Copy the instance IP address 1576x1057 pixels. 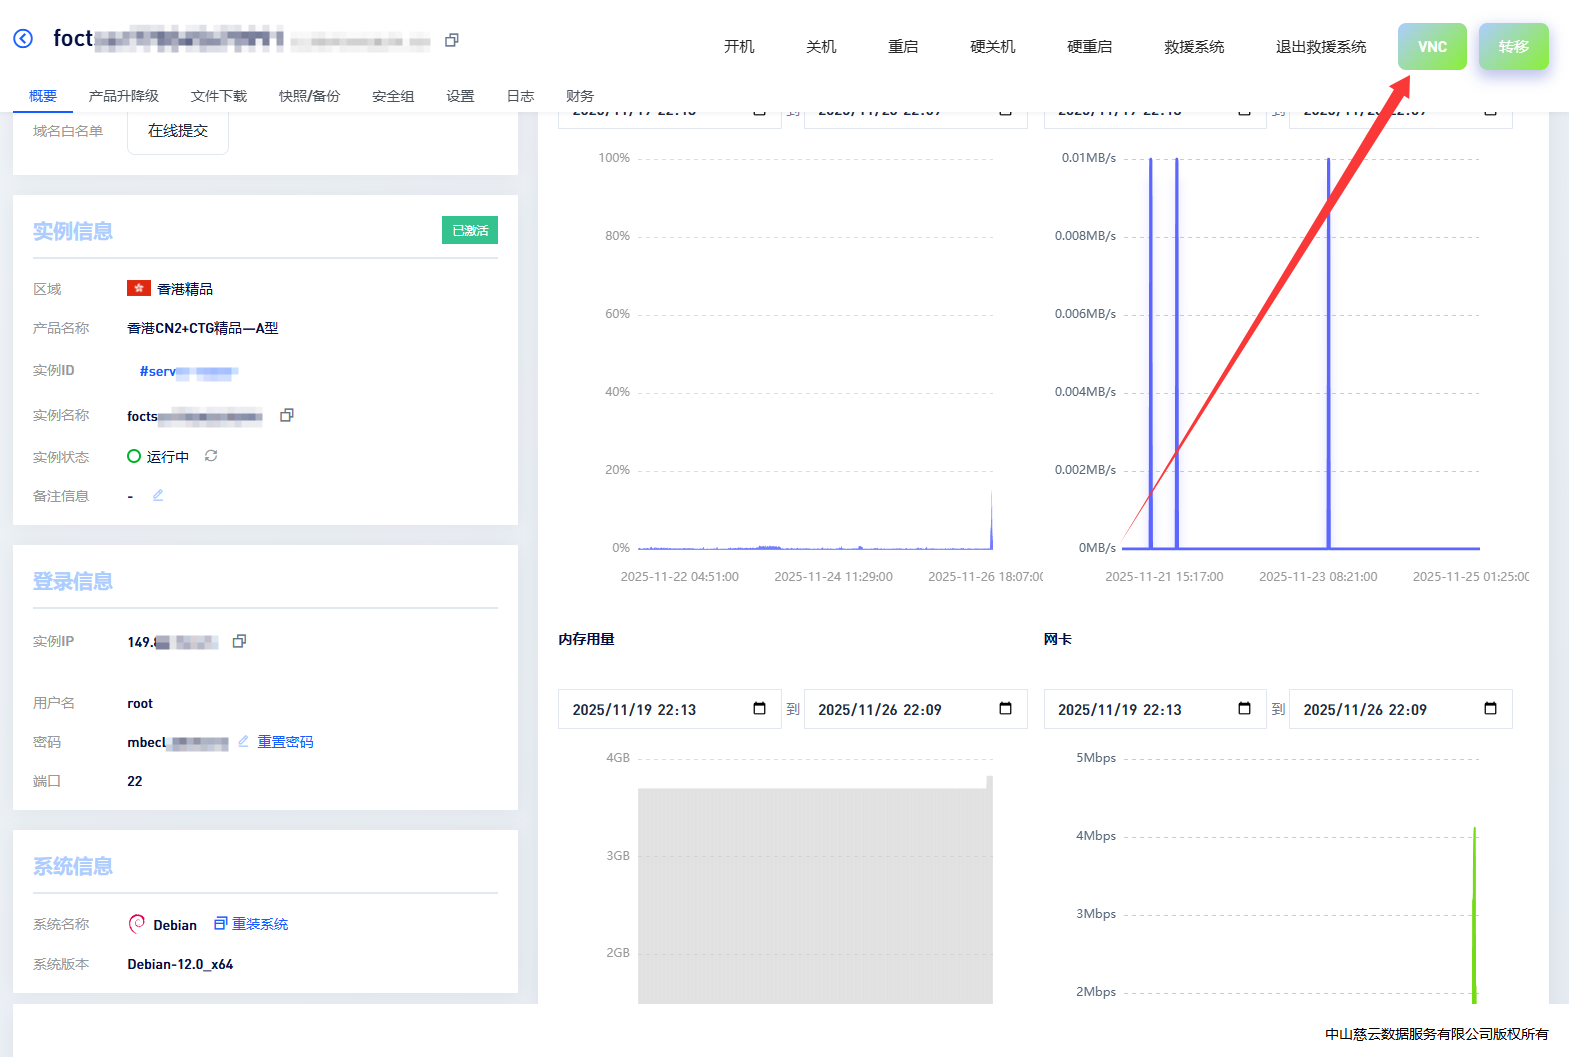(x=239, y=641)
